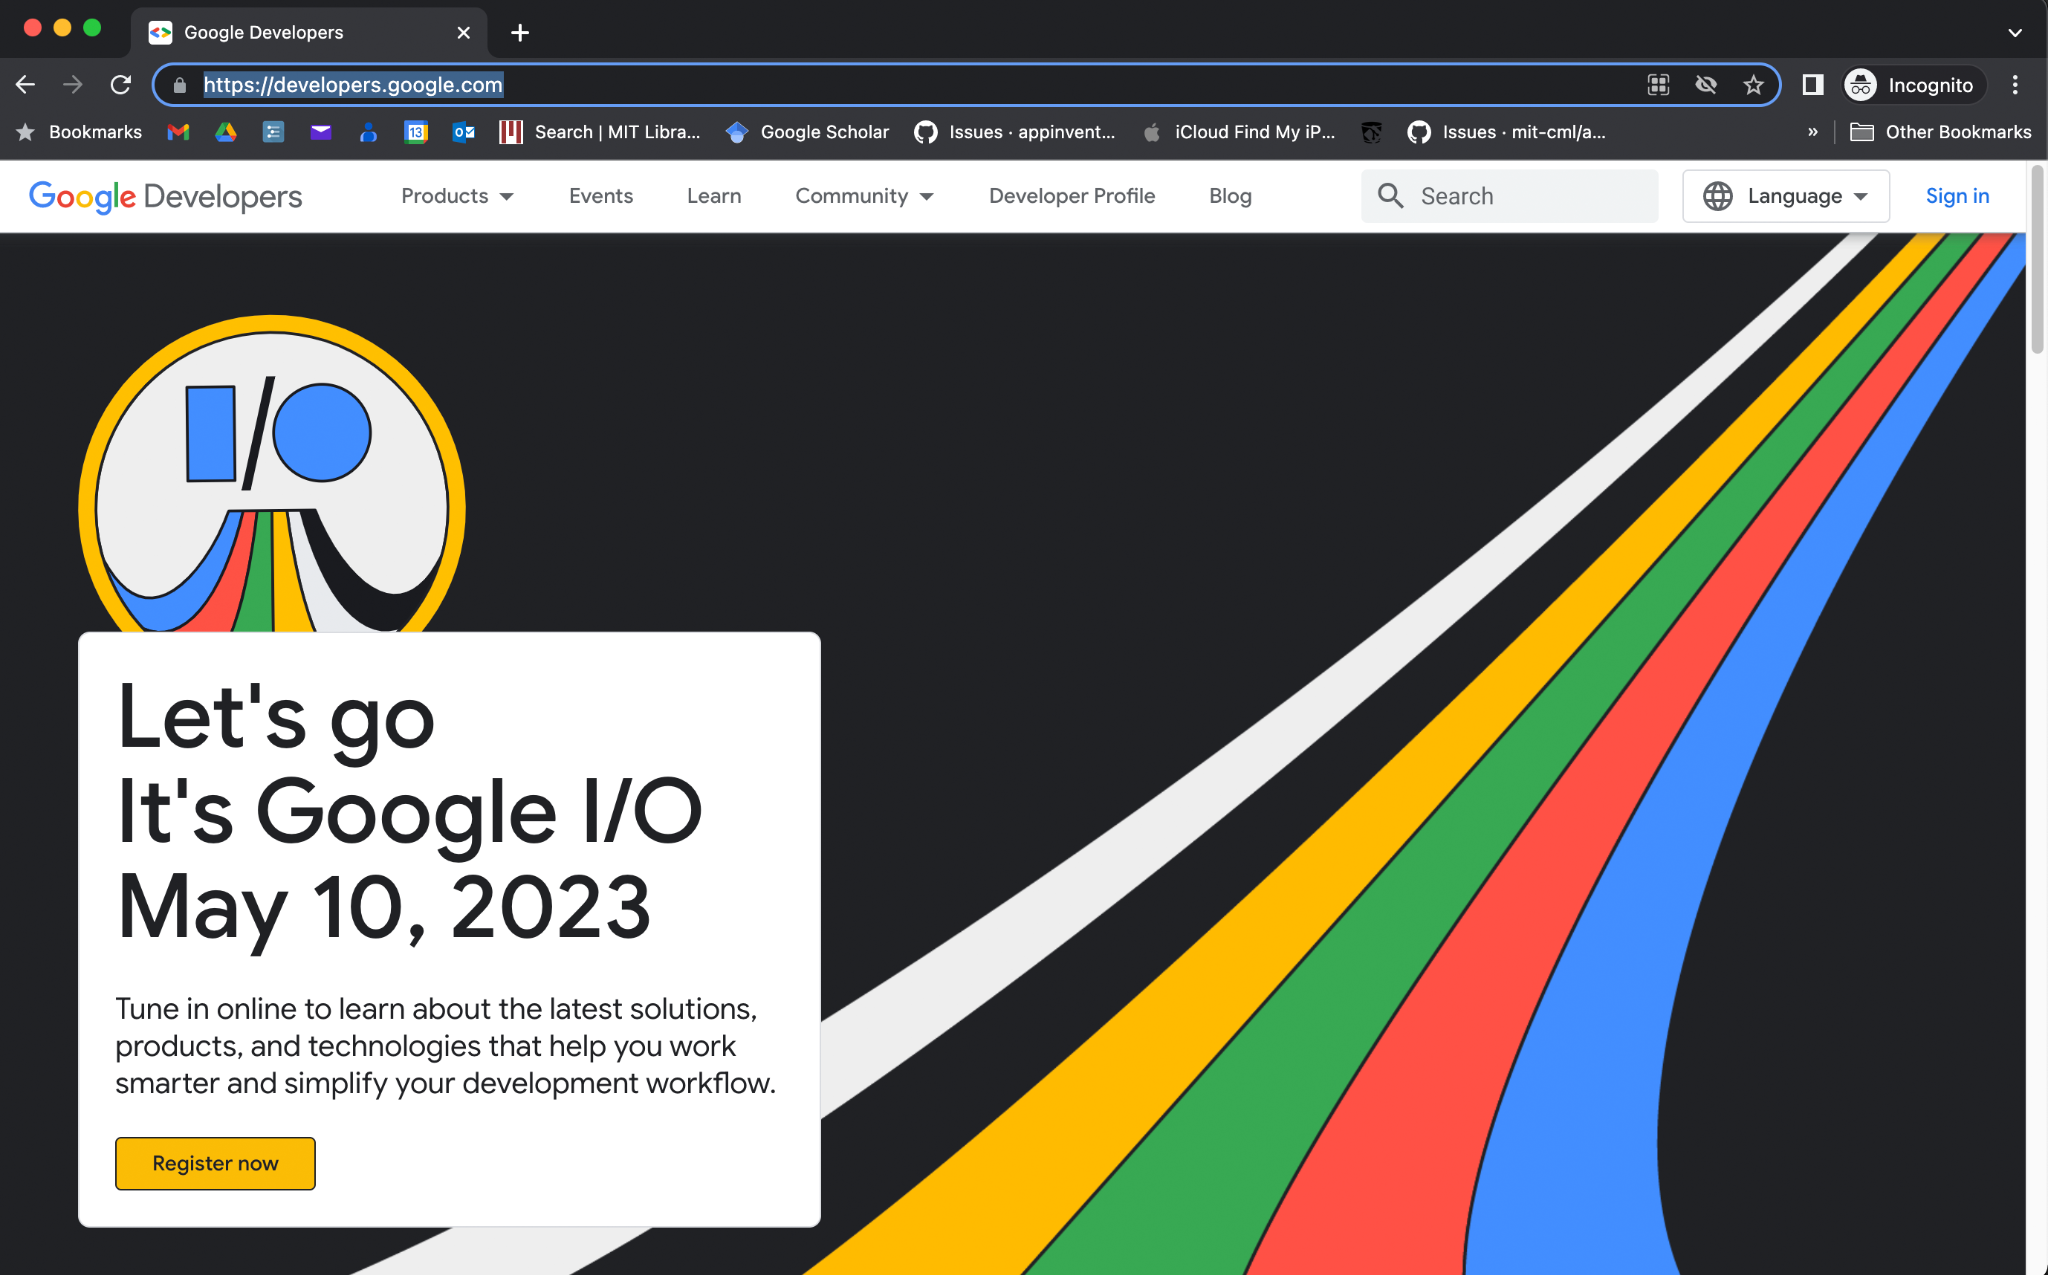The image size is (2048, 1275).
Task: Reload the current page
Action: pos(120,85)
